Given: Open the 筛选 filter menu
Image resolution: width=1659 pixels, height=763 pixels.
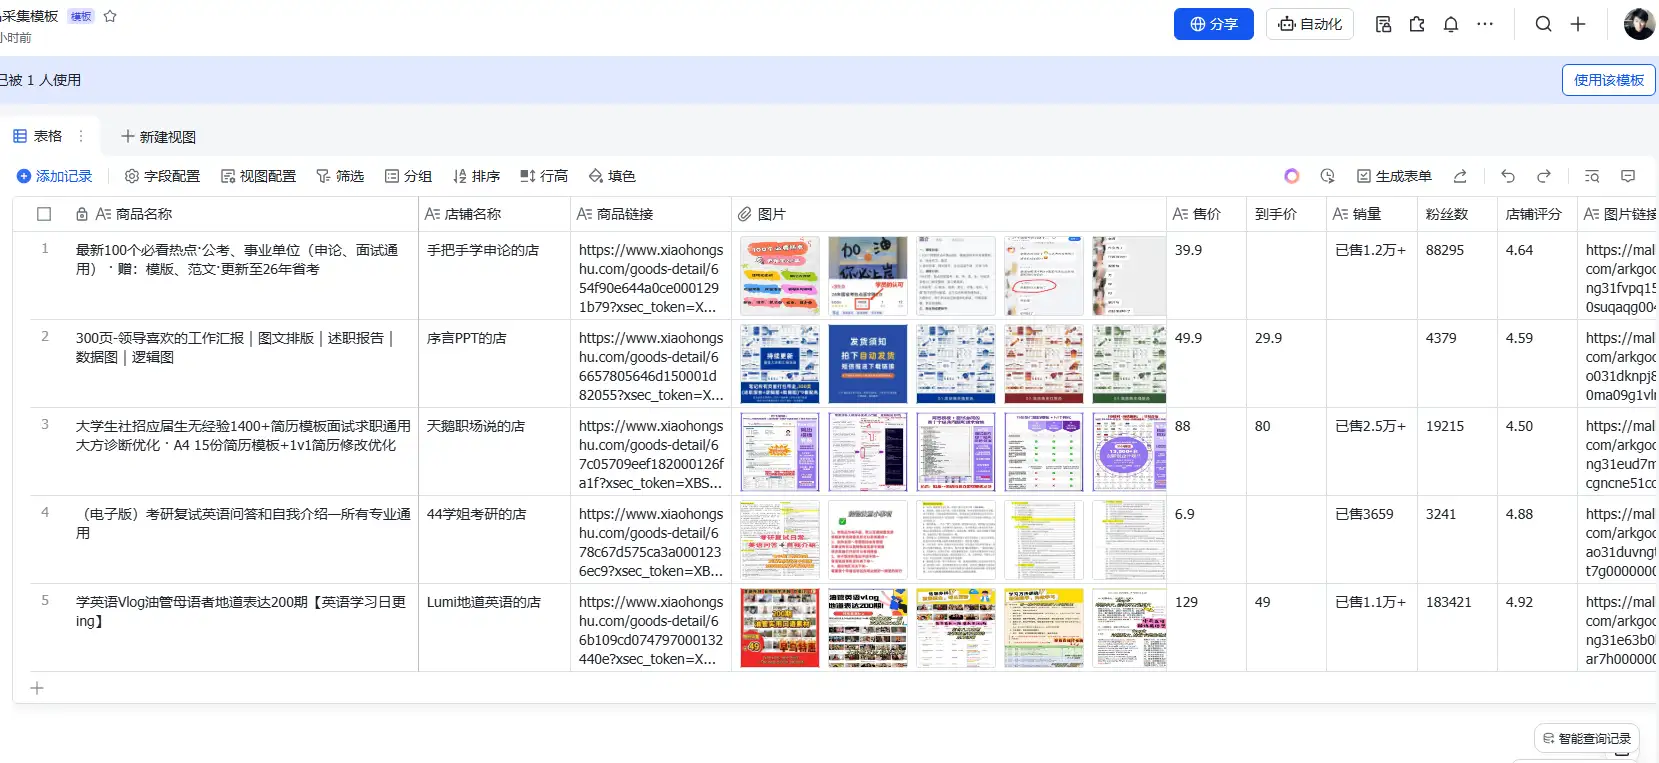Looking at the screenshot, I should pyautogui.click(x=340, y=176).
